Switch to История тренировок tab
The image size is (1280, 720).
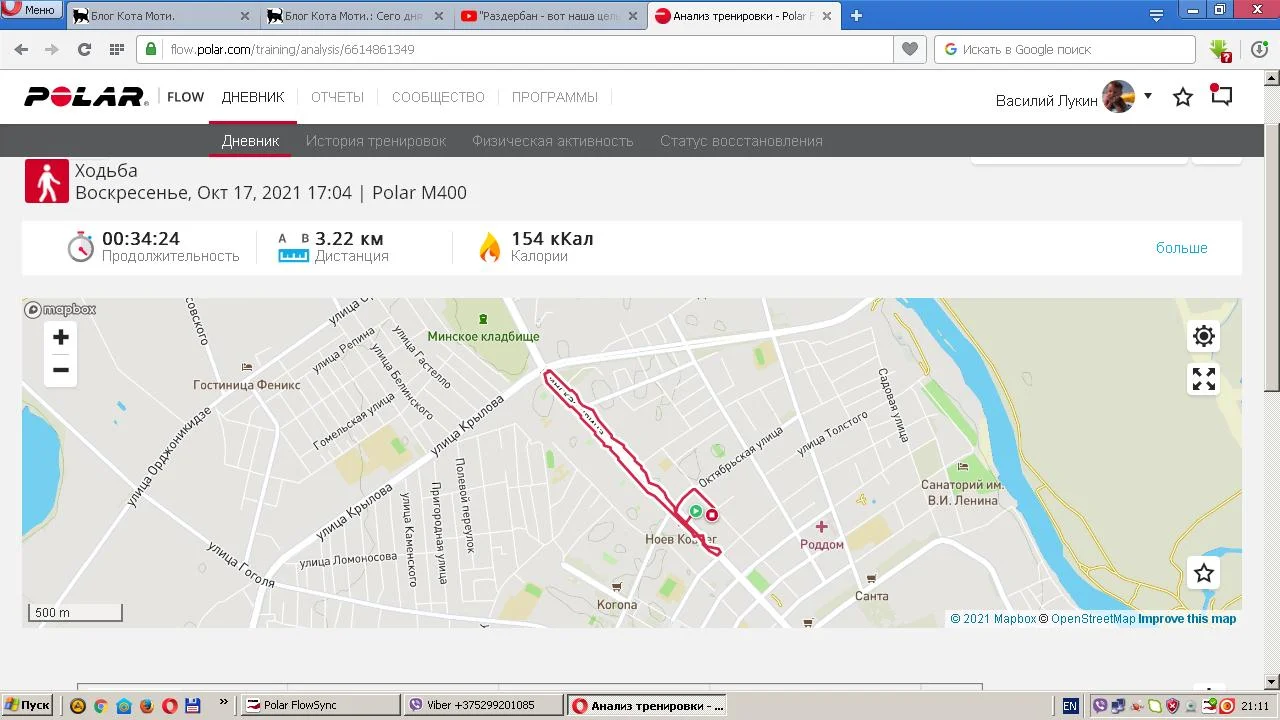coord(376,141)
